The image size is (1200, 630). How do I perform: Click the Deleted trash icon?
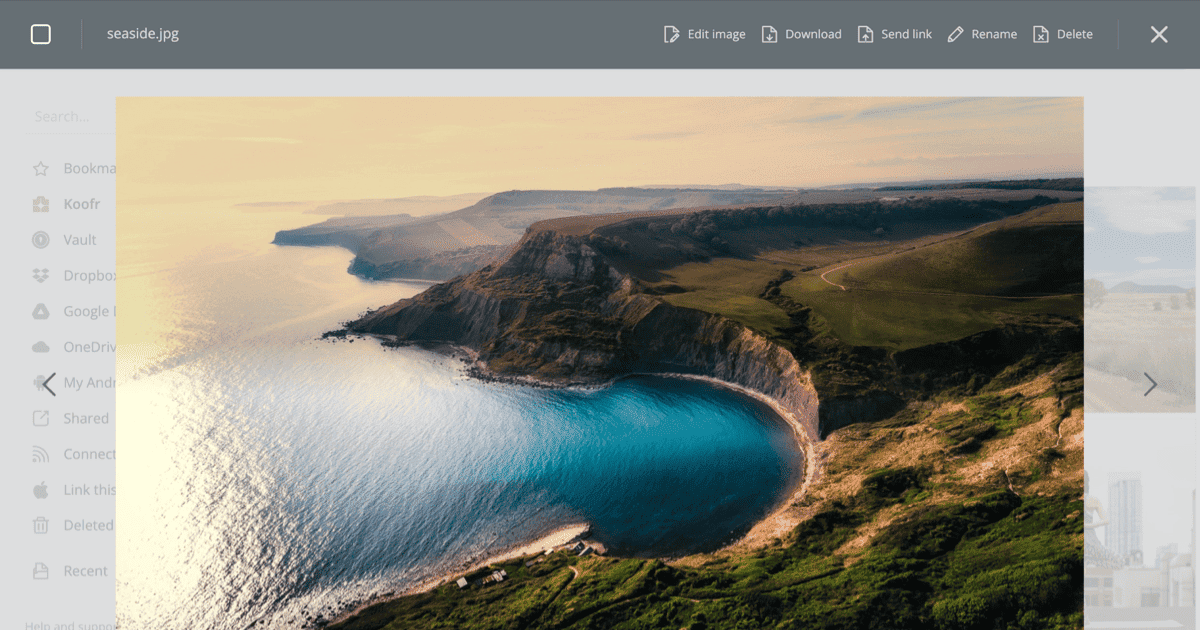pos(41,525)
